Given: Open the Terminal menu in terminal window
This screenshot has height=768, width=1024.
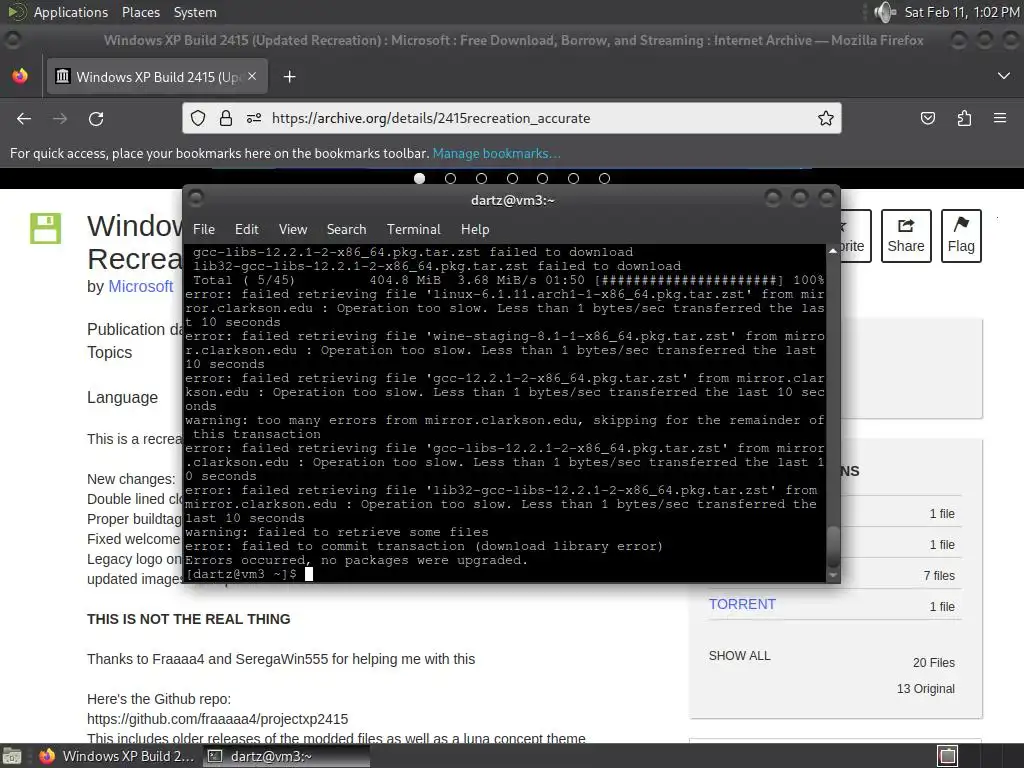Looking at the screenshot, I should (x=413, y=229).
